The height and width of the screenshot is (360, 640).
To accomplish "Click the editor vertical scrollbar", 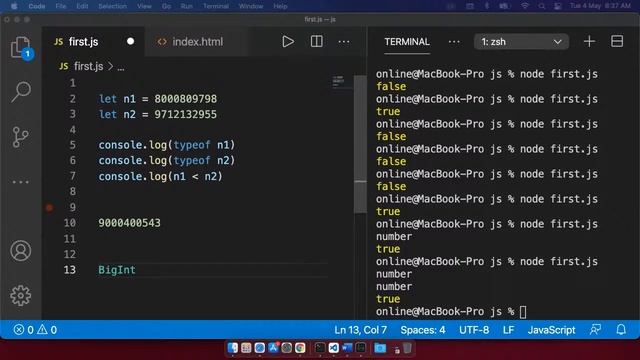I will [x=360, y=144].
